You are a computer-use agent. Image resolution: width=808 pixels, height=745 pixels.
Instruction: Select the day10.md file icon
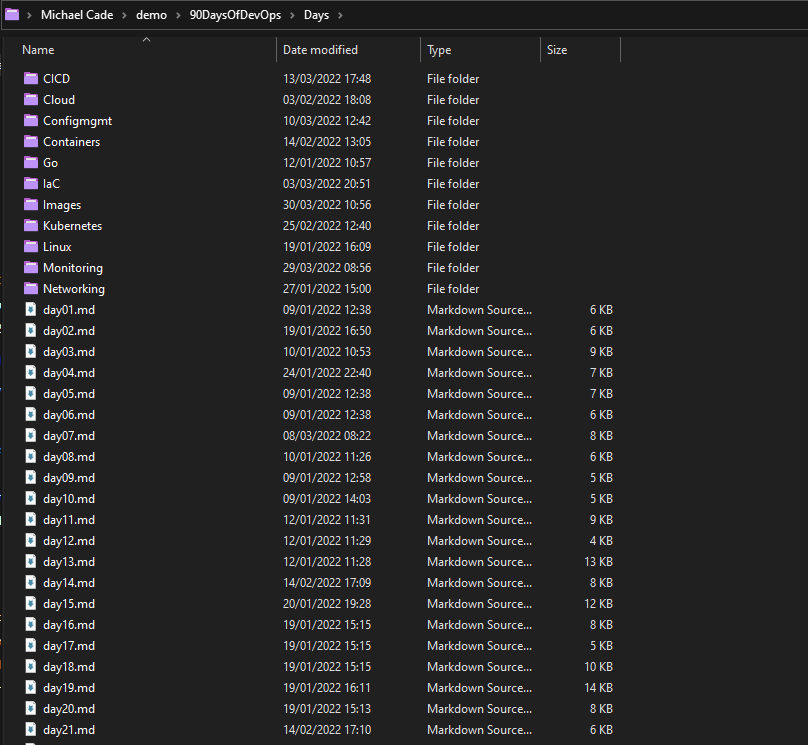click(31, 499)
